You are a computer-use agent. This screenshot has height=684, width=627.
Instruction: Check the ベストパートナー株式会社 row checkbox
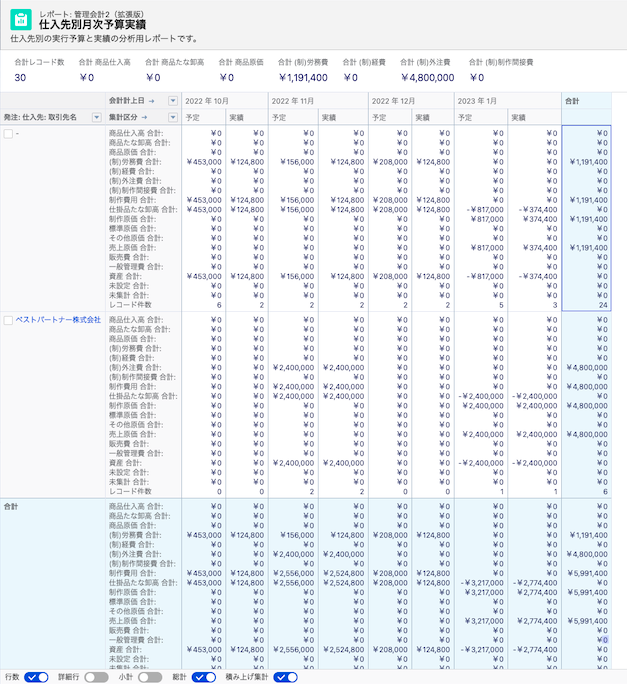pyautogui.click(x=9, y=320)
